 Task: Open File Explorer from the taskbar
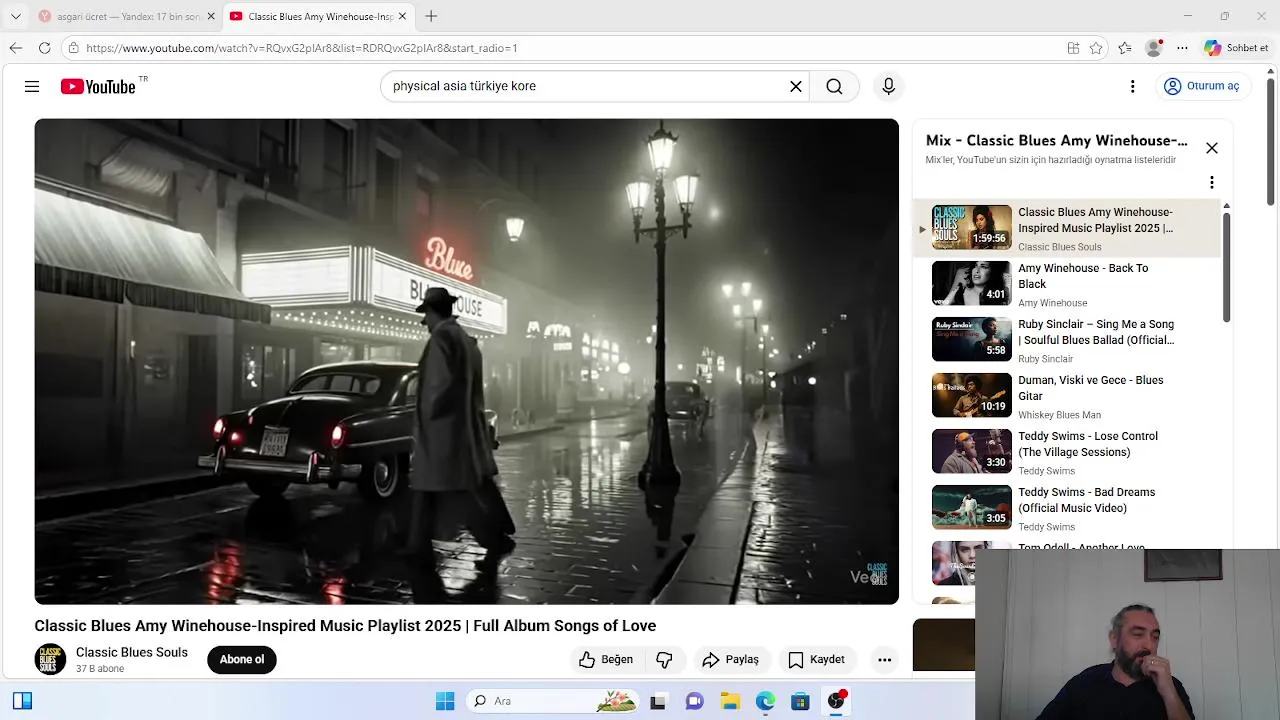pyautogui.click(x=730, y=701)
